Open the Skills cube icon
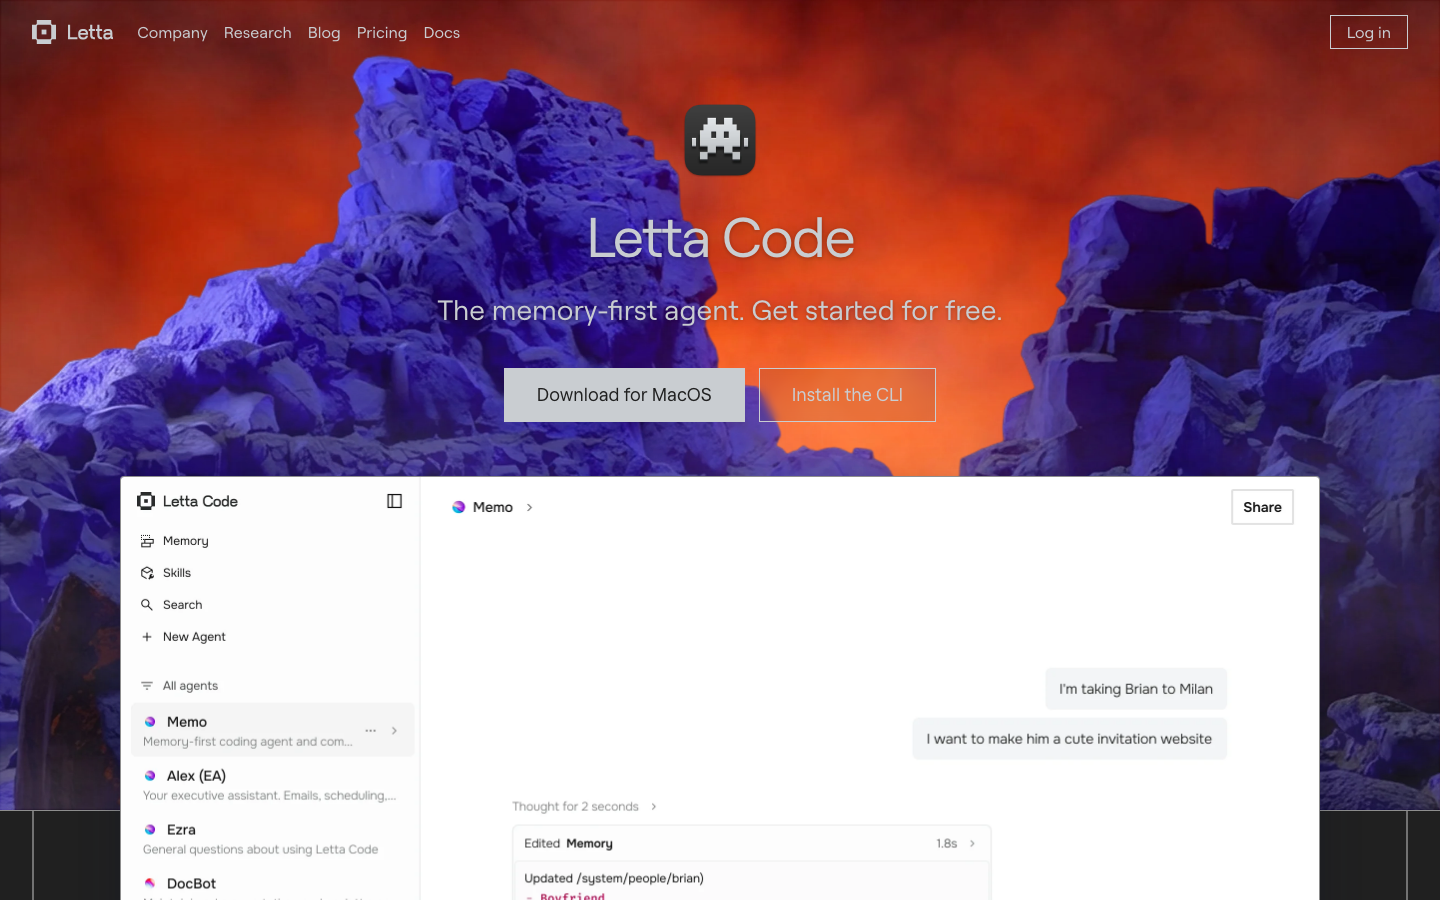 coord(147,573)
